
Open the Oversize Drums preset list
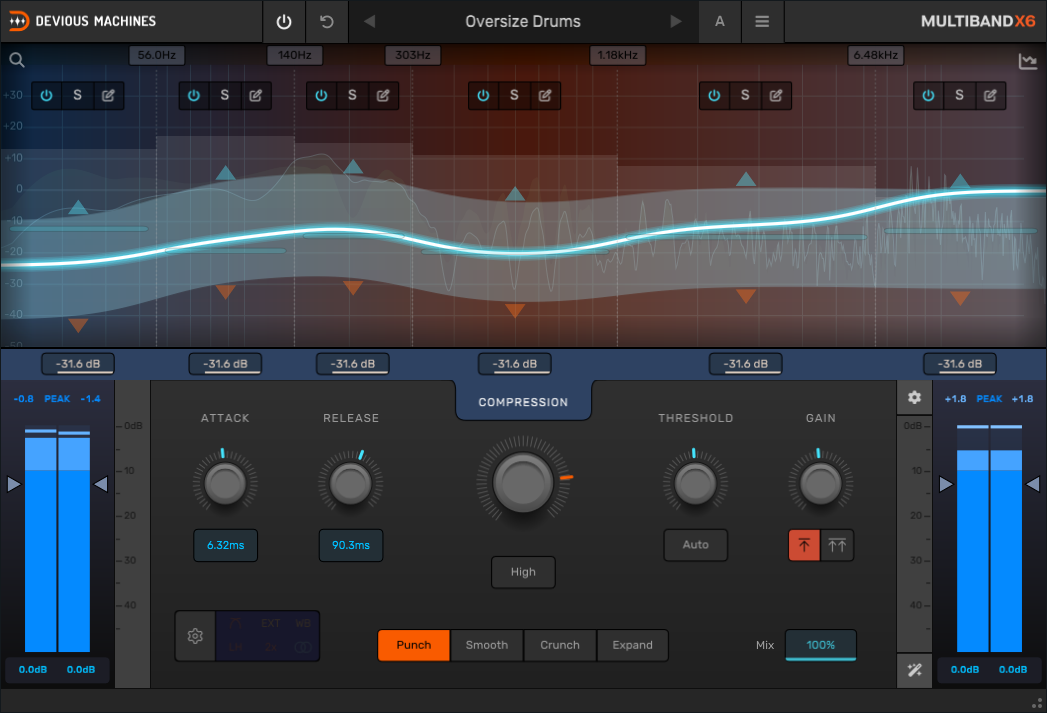[522, 21]
